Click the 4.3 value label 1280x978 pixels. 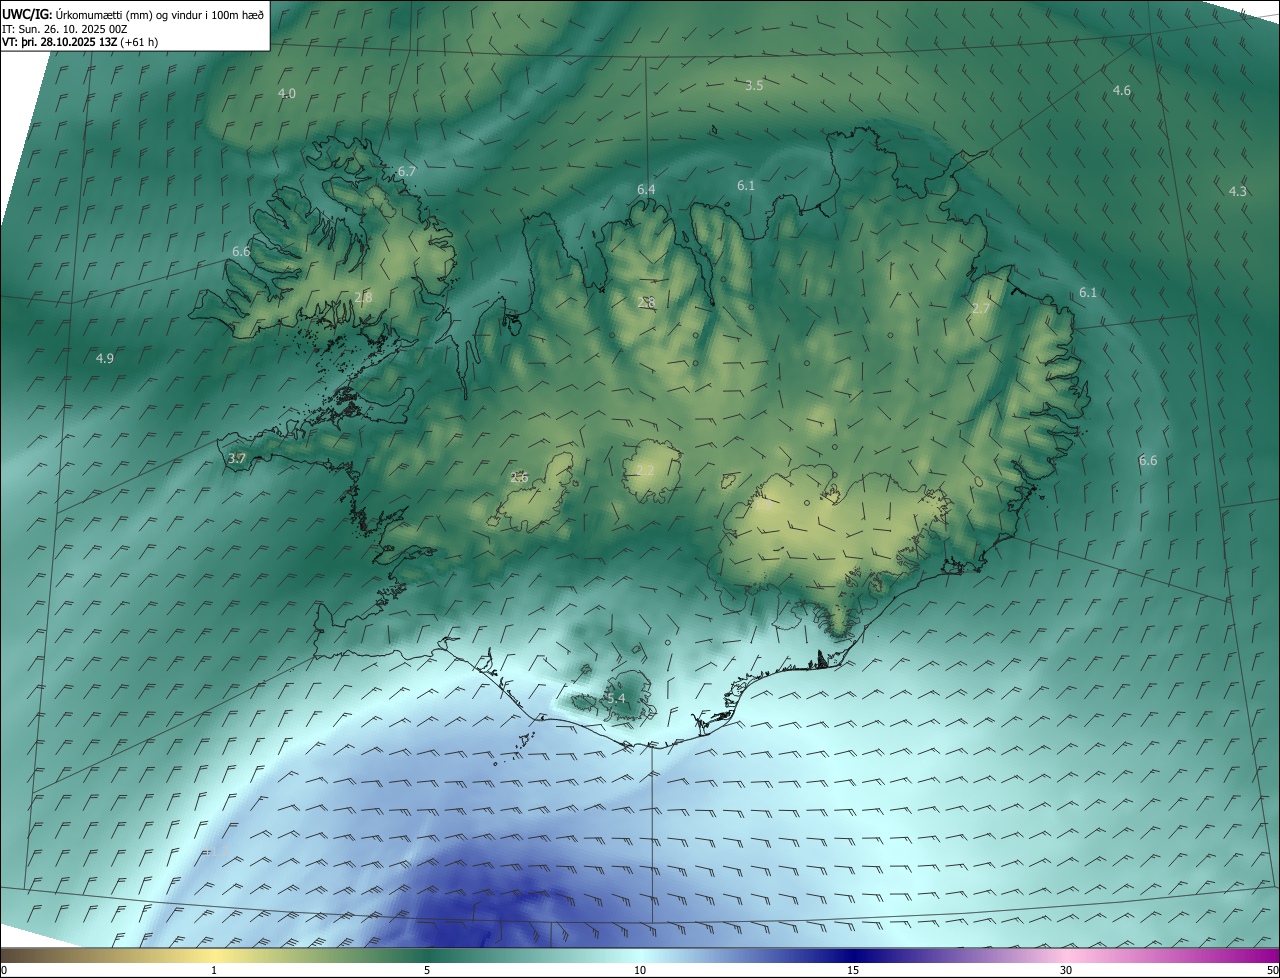1238,191
